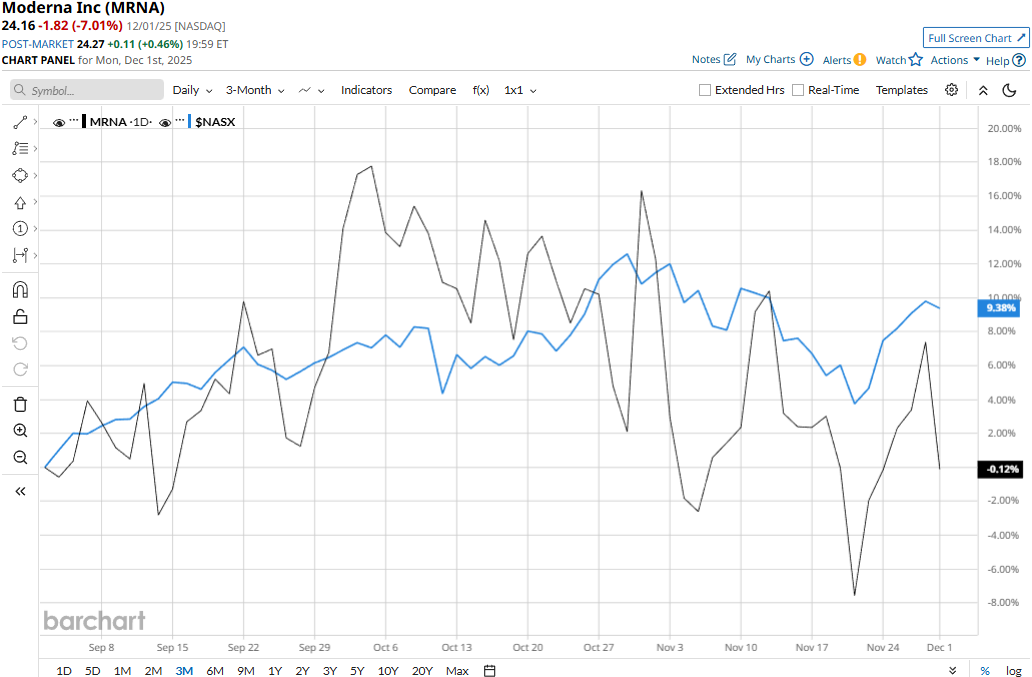Open Notes editor
Screen dimensions: 1032x677
[713, 59]
